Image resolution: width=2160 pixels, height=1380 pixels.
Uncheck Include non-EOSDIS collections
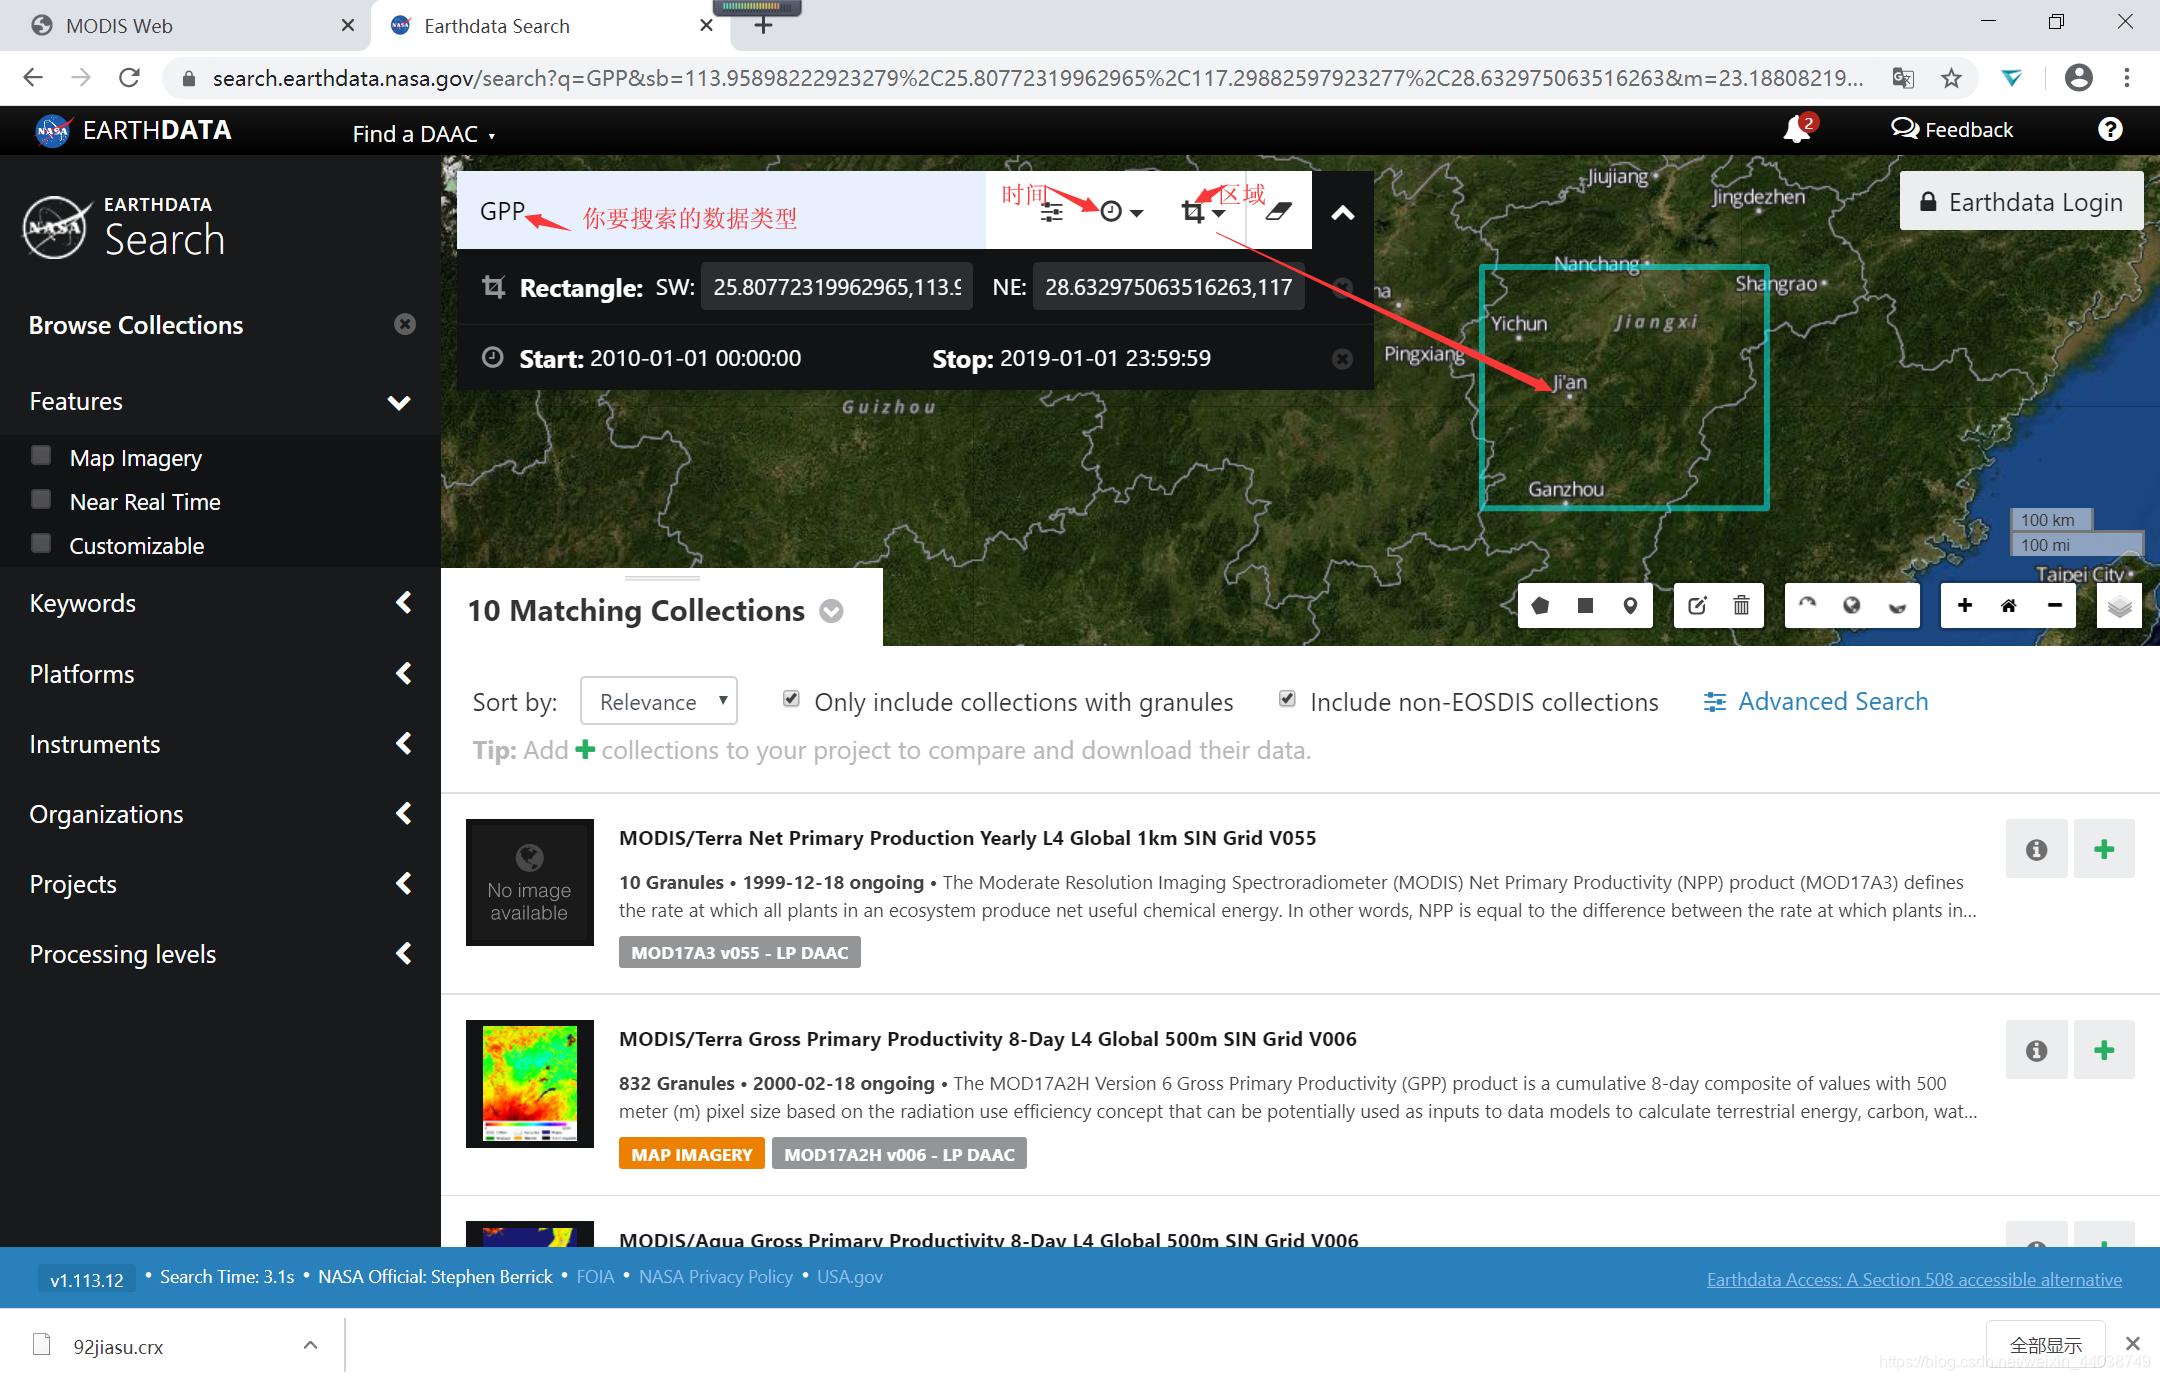pos(1288,699)
